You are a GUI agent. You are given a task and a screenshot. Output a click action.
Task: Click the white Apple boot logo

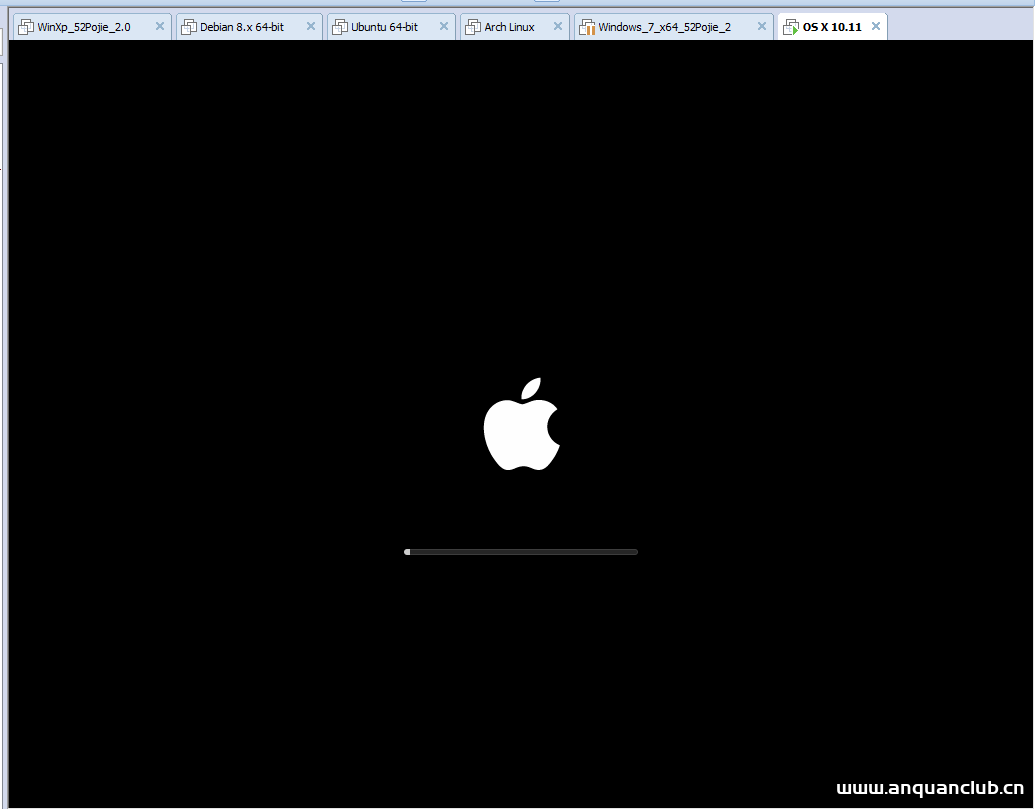[521, 424]
